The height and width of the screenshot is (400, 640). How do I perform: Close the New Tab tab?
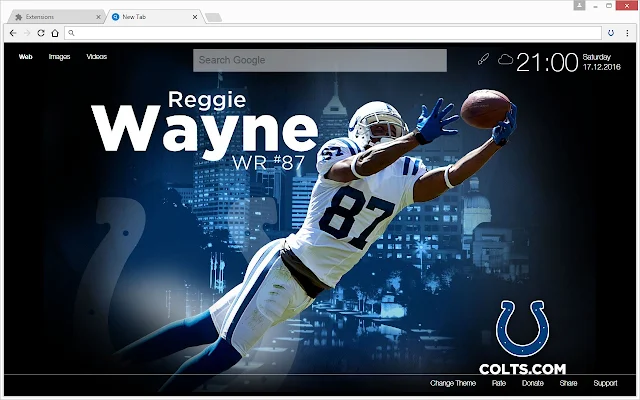195,17
